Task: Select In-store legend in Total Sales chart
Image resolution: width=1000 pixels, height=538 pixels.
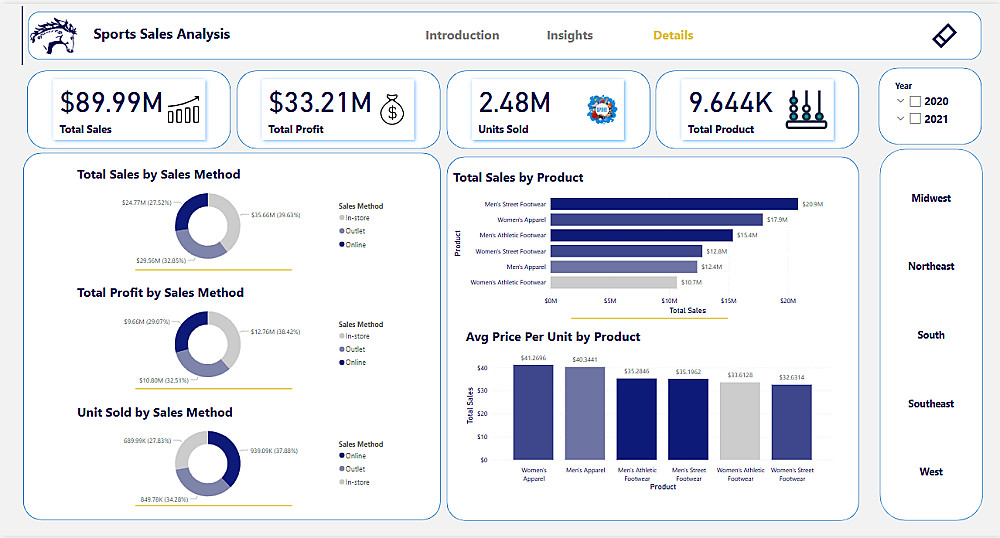Action: pos(355,218)
